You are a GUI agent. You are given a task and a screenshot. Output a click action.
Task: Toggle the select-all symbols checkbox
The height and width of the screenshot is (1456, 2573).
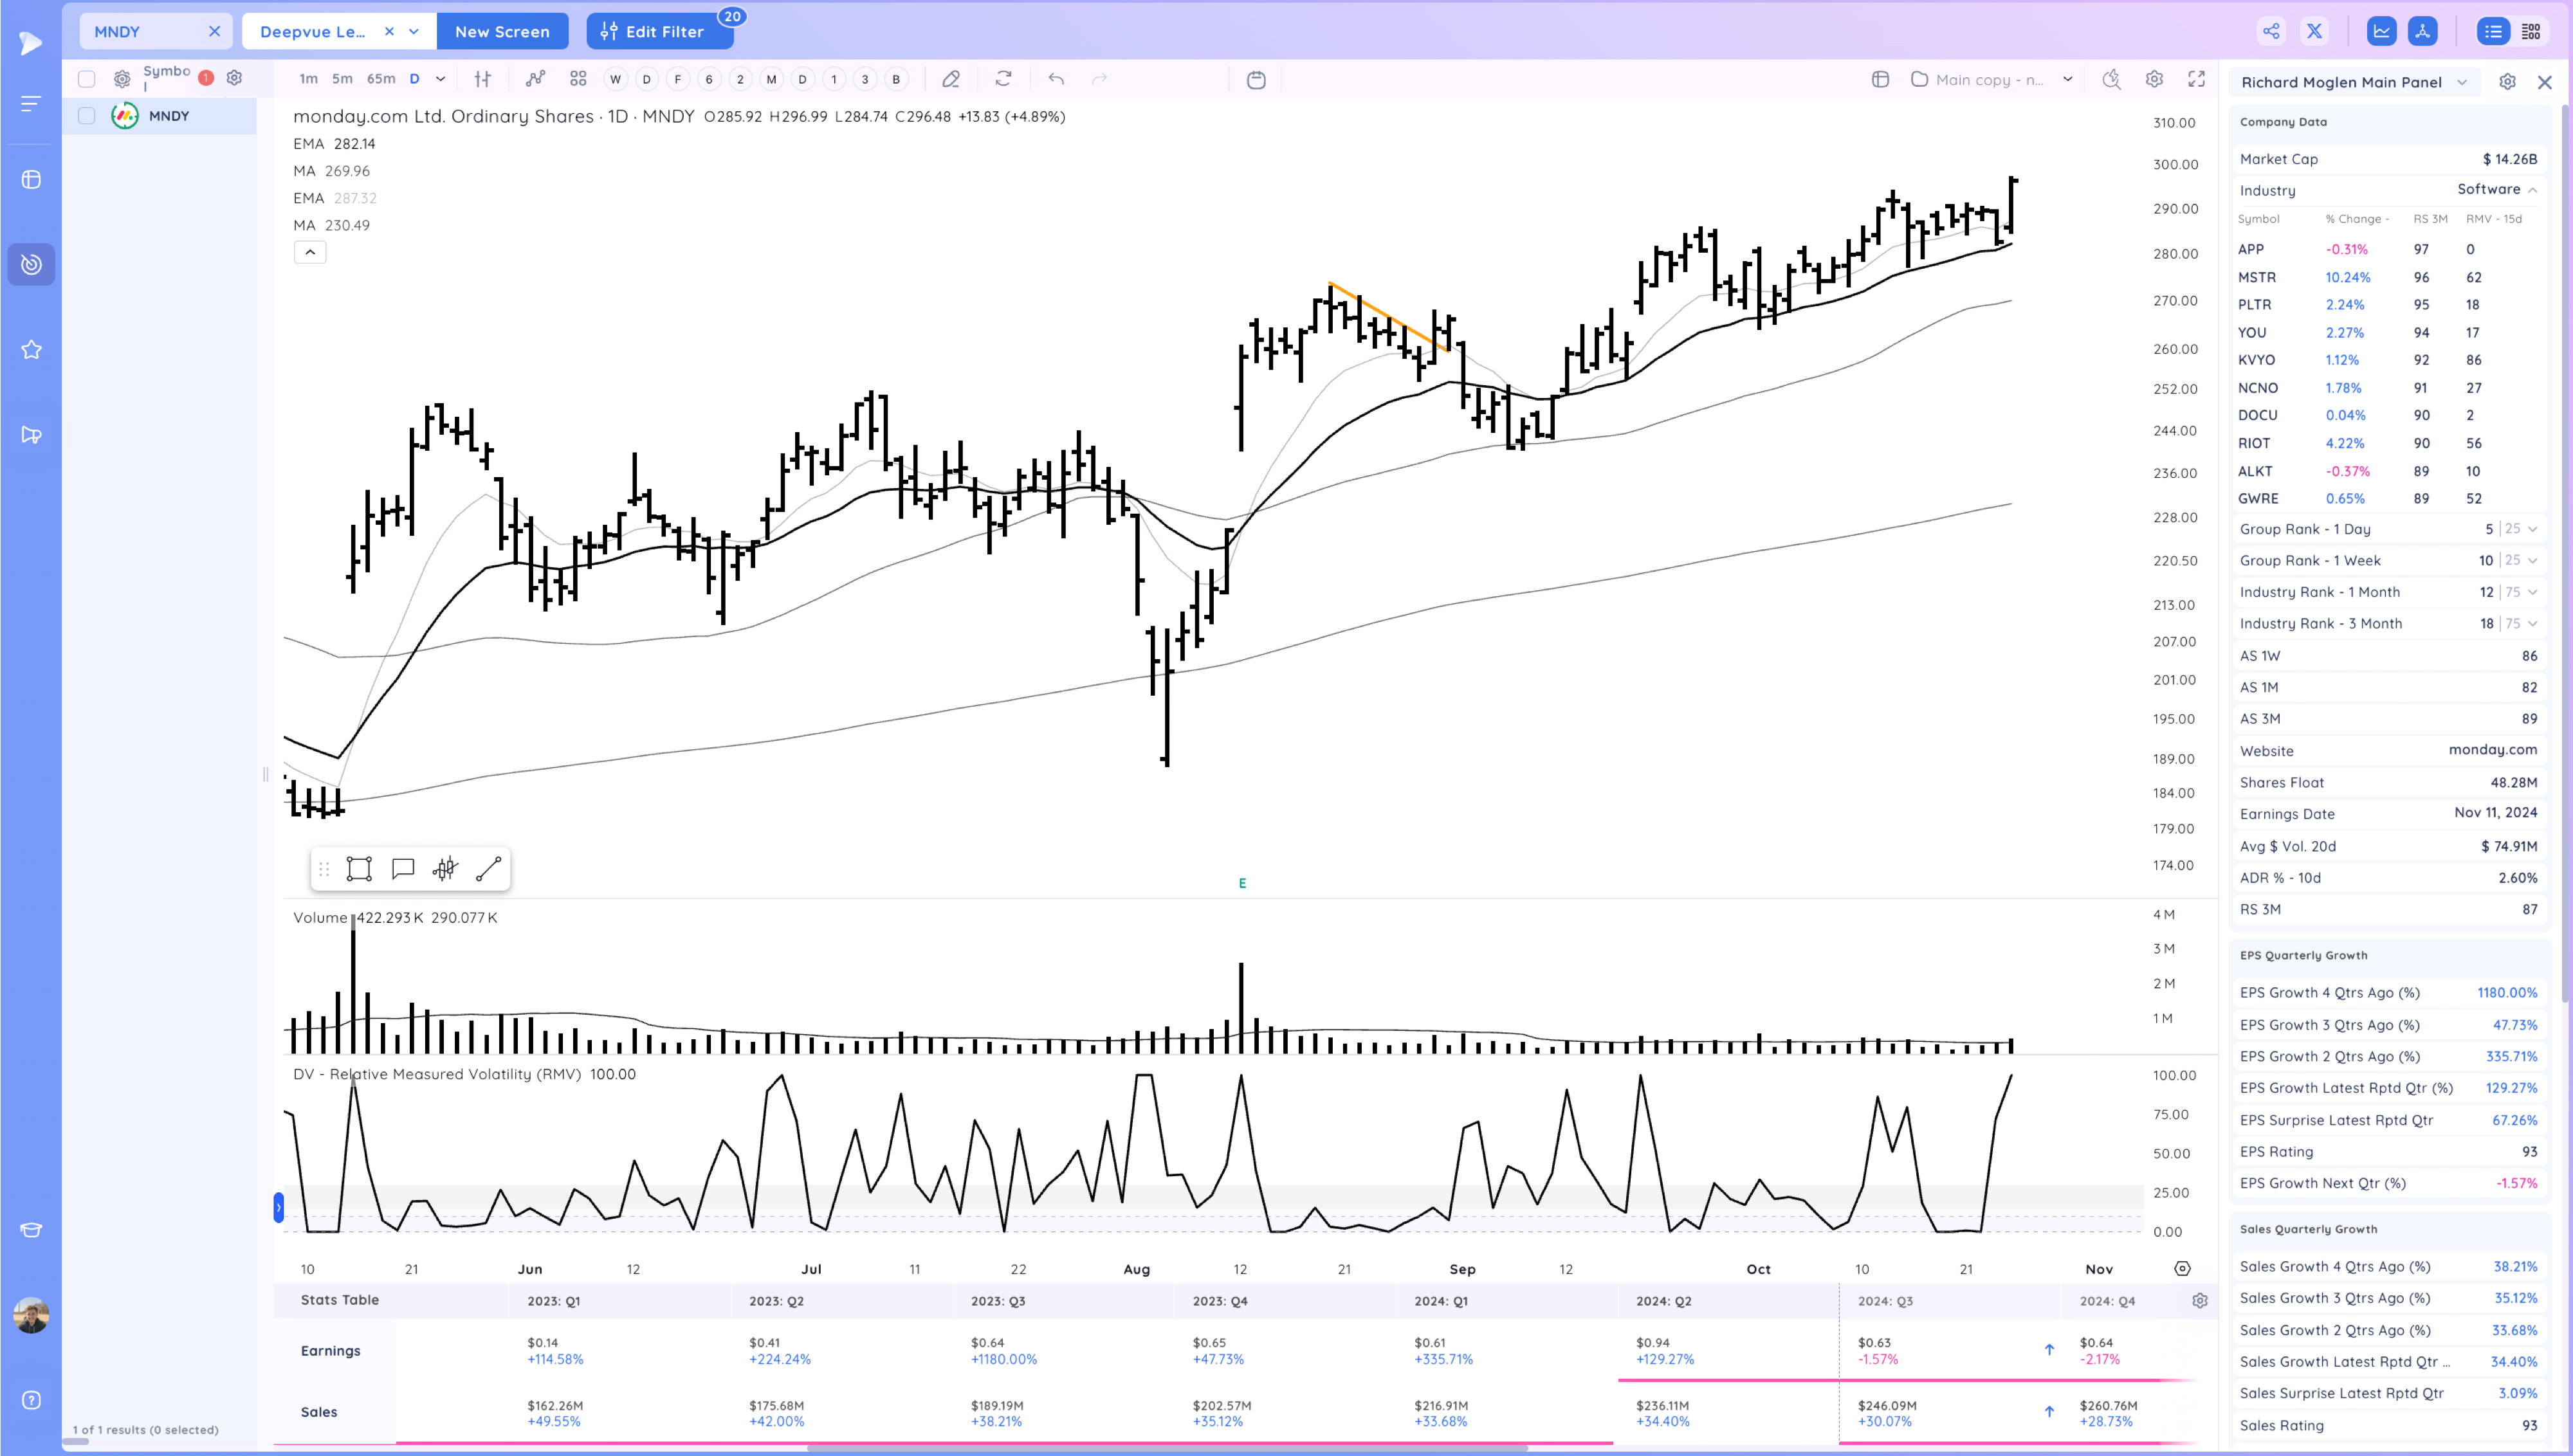(x=87, y=79)
